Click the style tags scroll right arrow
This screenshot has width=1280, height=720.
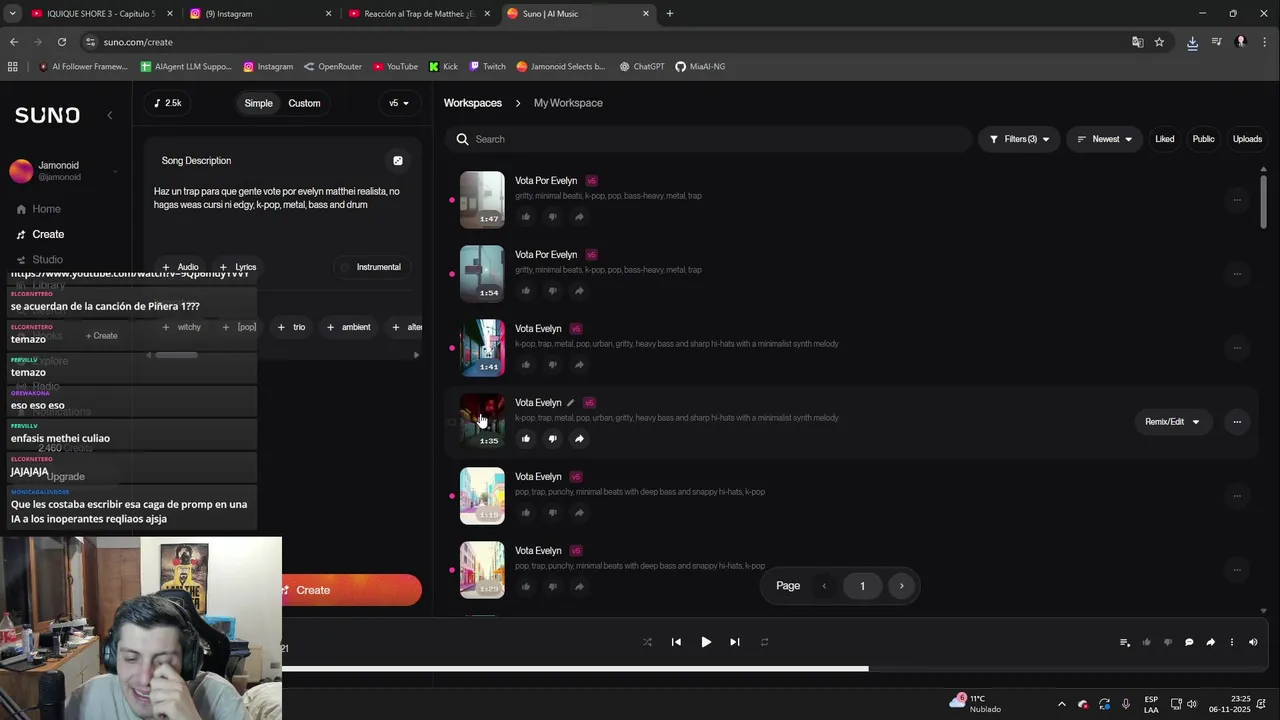[416, 354]
